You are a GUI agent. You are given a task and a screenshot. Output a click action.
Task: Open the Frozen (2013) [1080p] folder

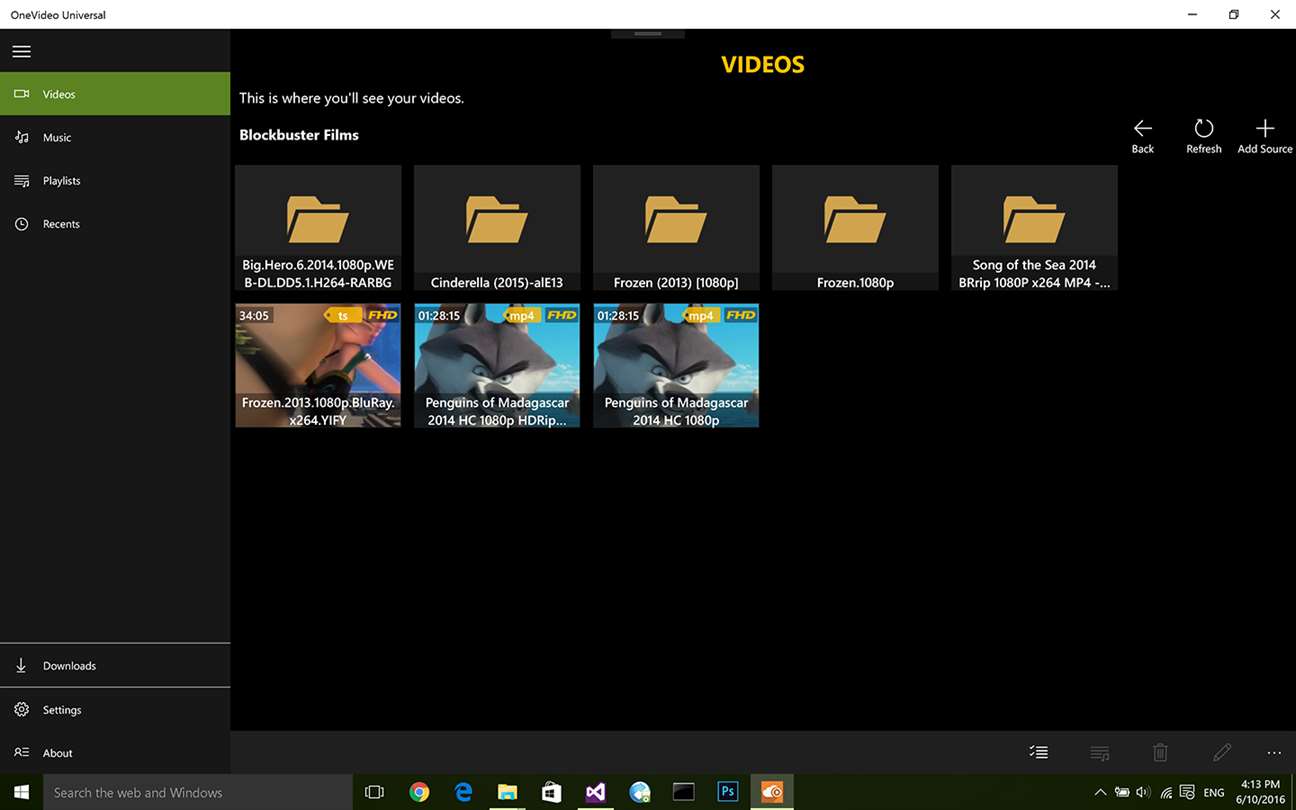click(x=676, y=228)
